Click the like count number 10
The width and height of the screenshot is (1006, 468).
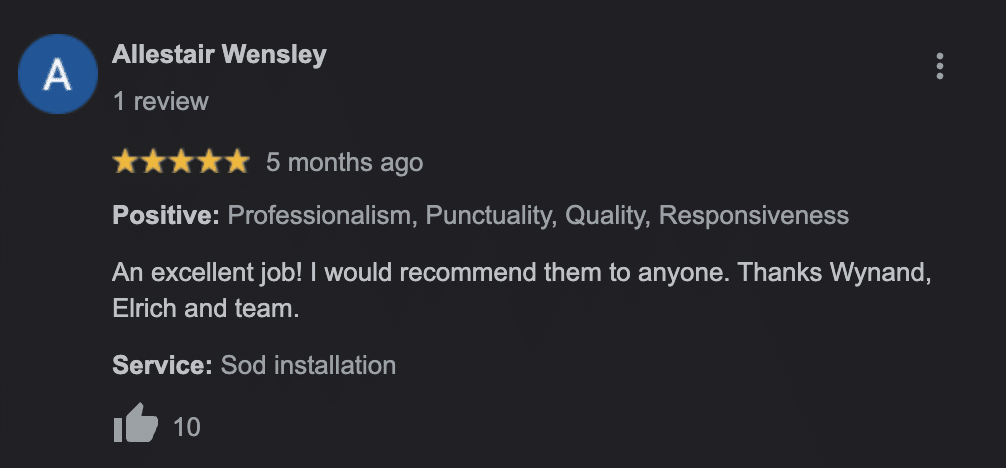(187, 427)
